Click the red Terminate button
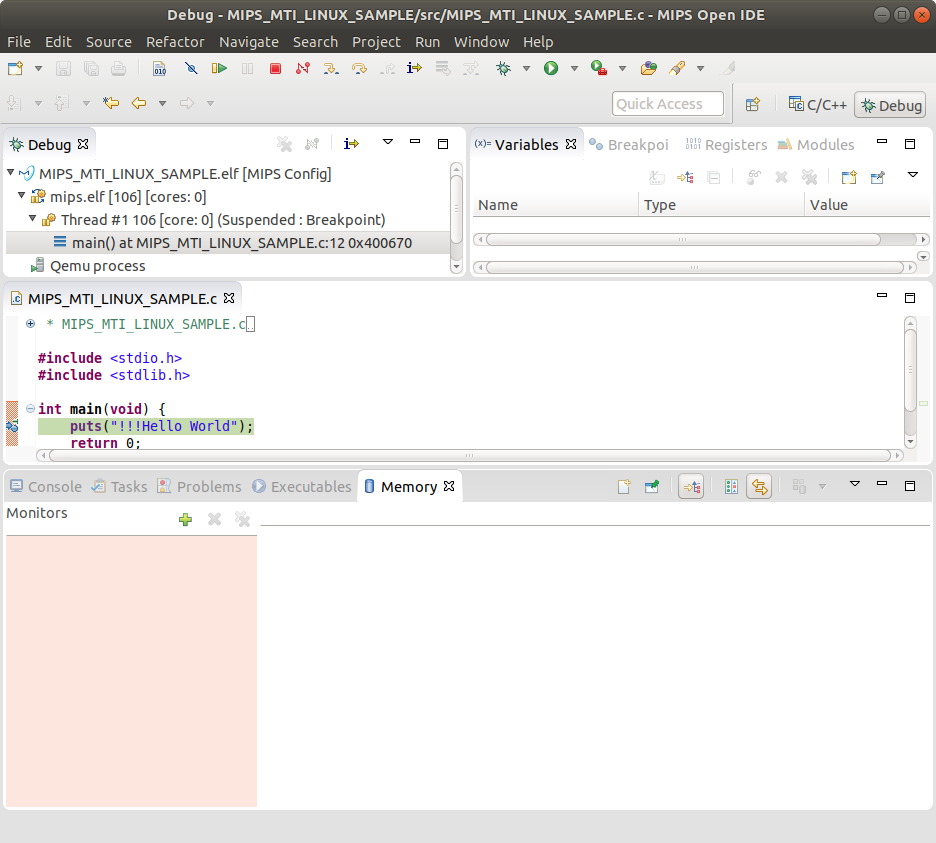 (275, 69)
